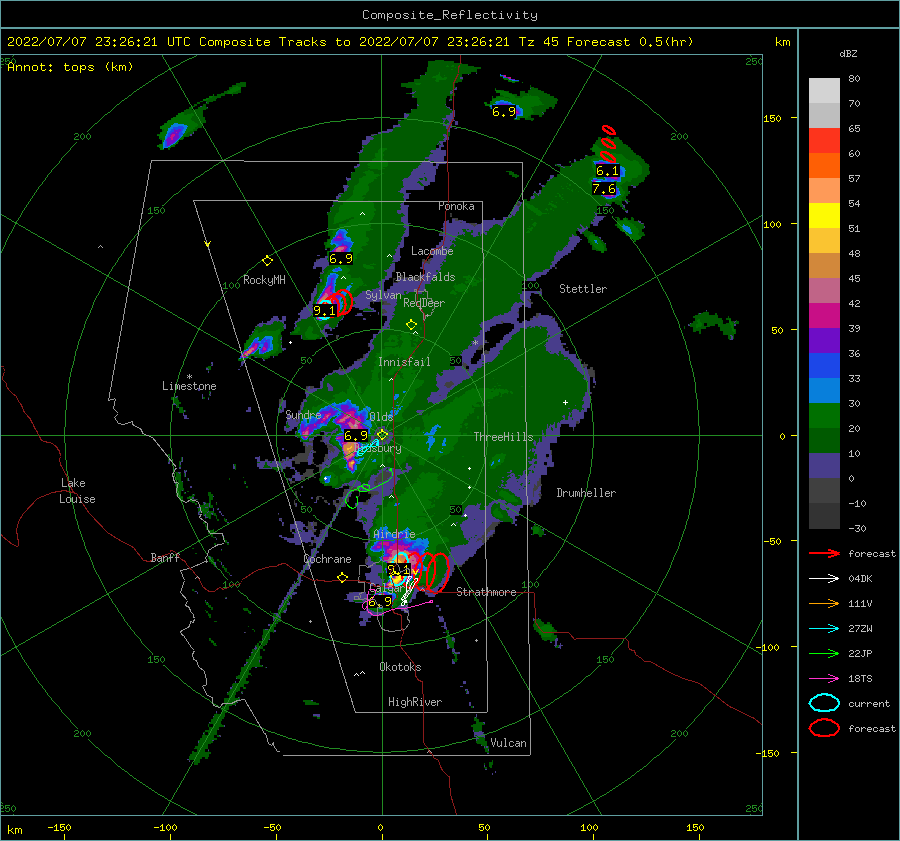Click yellow diamond marker below RedDeer
Viewport: 900px width, 841px height.
tap(411, 325)
